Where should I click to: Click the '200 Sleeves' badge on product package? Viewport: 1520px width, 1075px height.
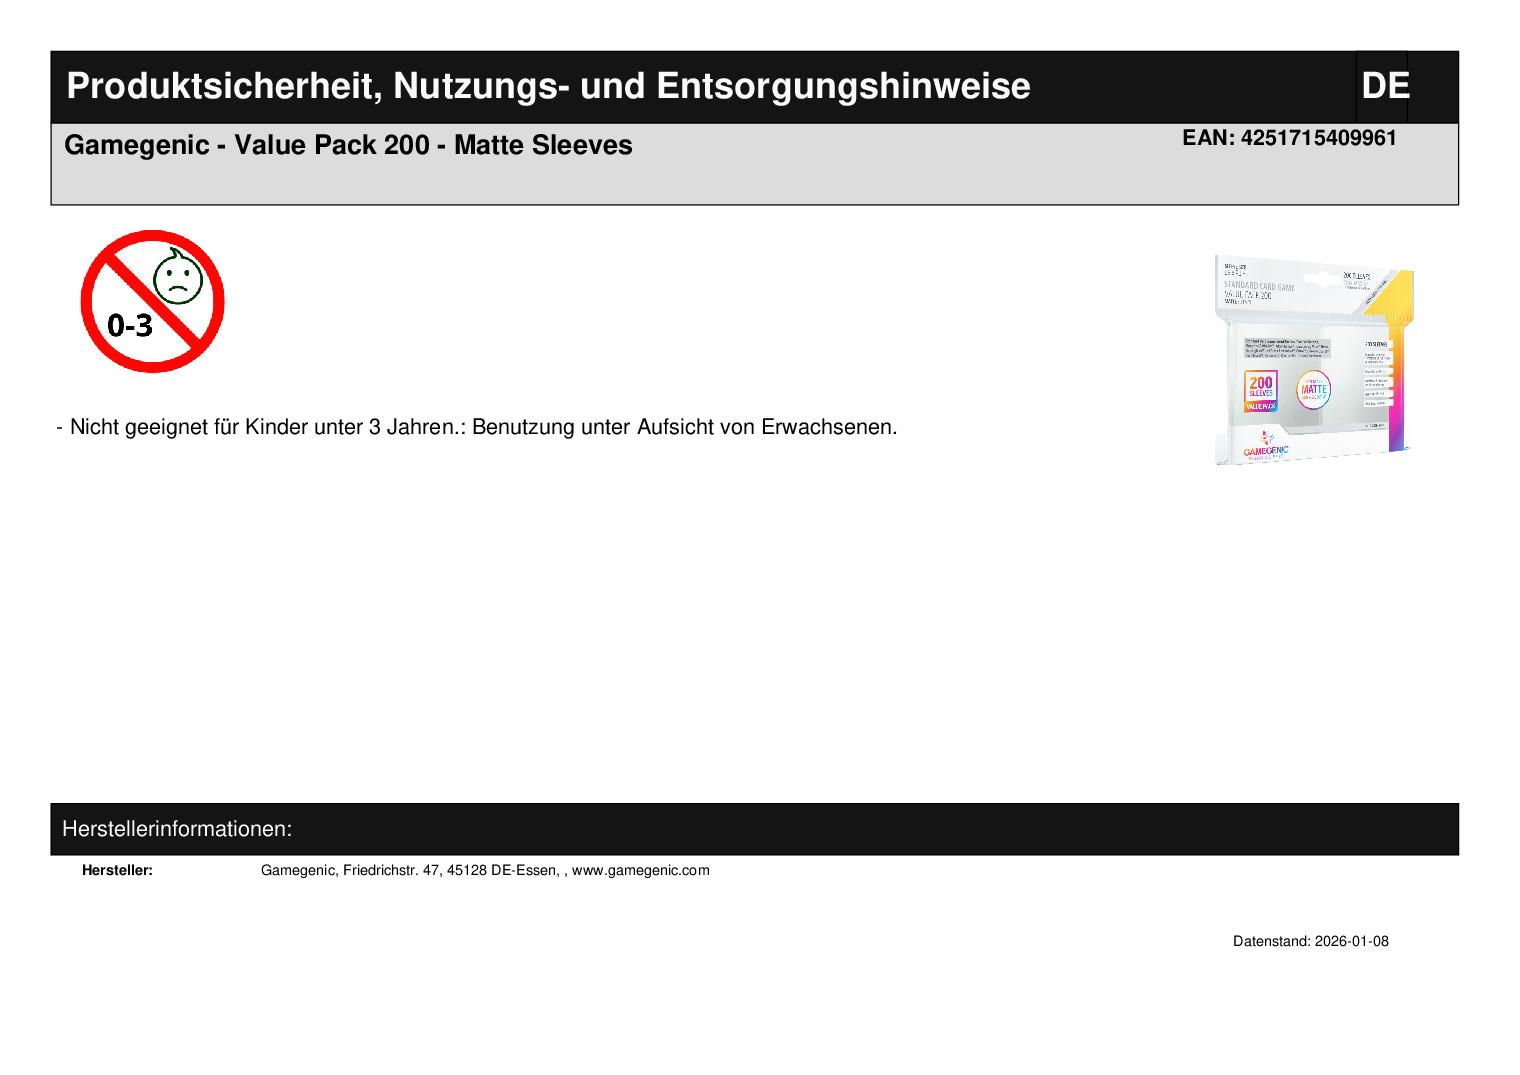point(1261,390)
